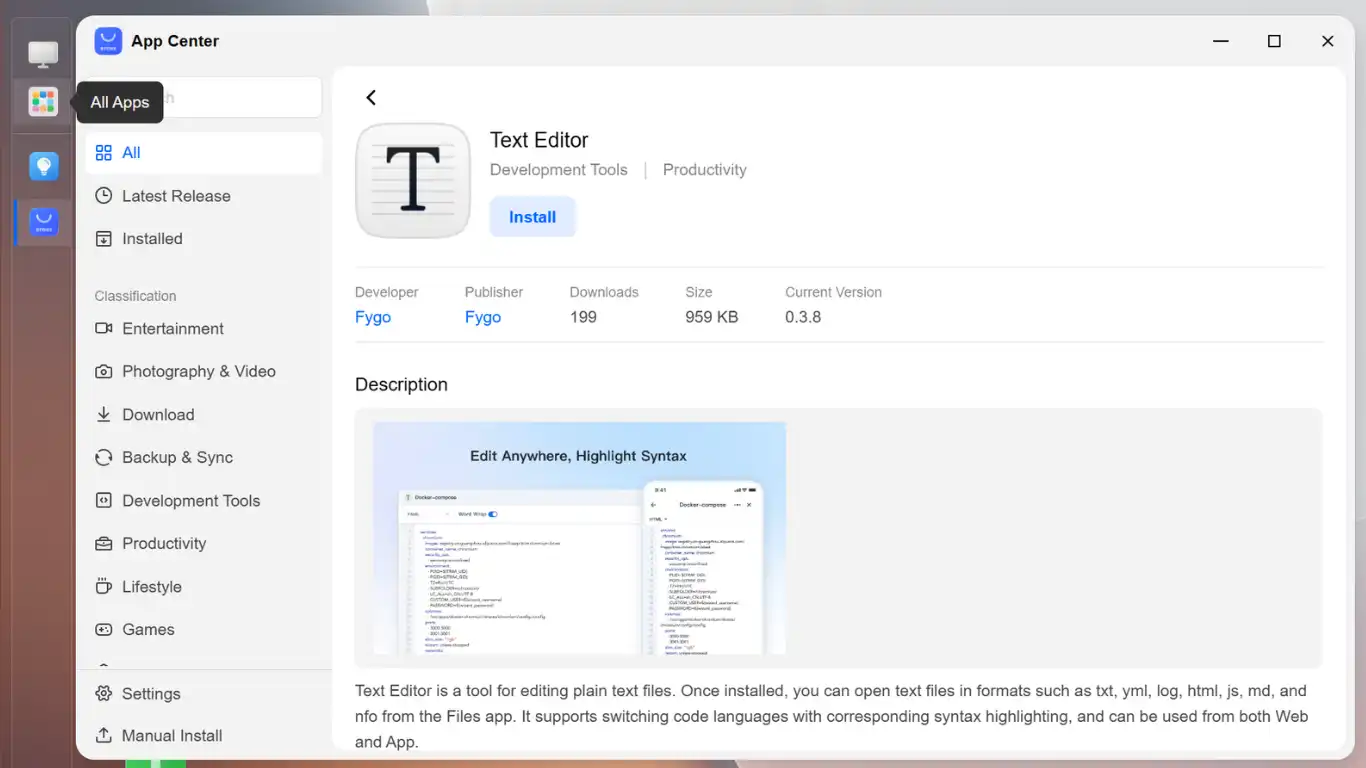Image resolution: width=1366 pixels, height=768 pixels.
Task: Click the Download arrow icon
Action: click(x=103, y=414)
